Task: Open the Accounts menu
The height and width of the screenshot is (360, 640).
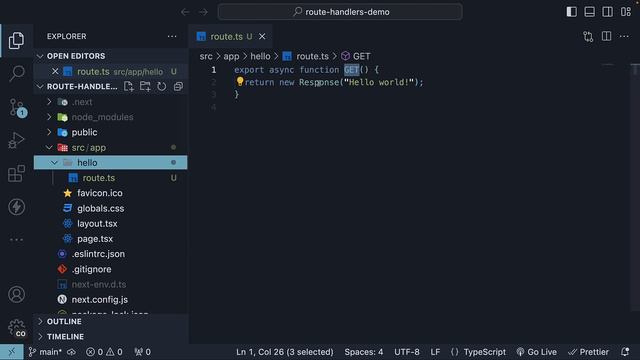Action: [16, 294]
